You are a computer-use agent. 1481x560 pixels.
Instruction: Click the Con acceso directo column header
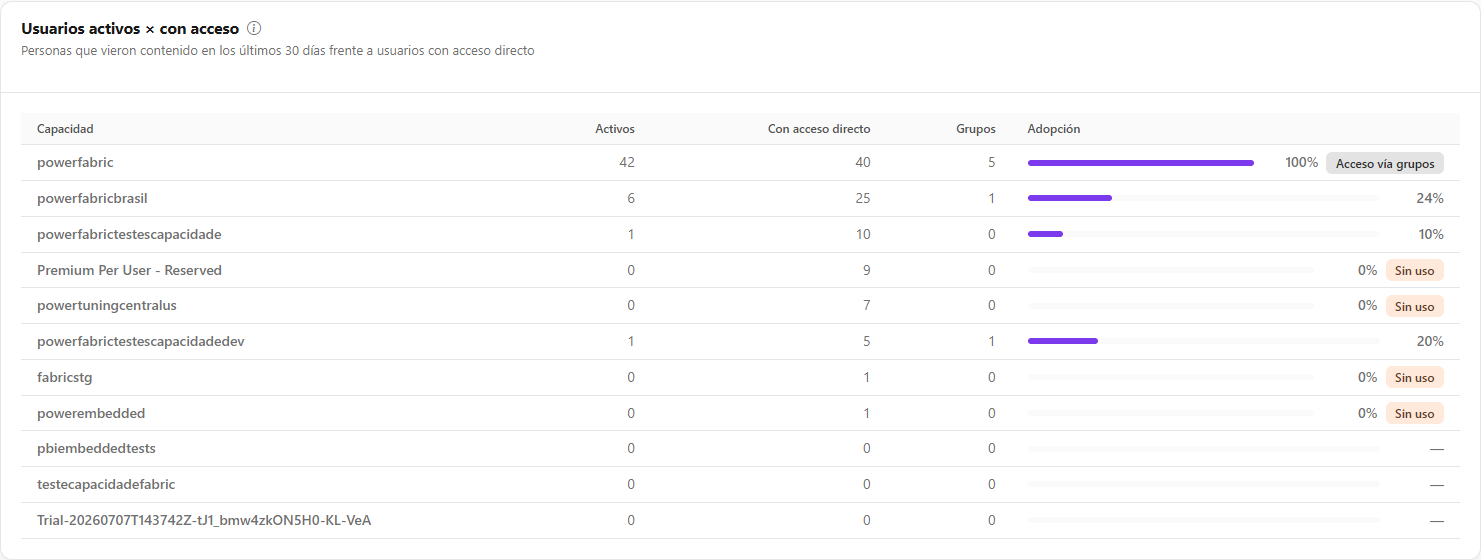tap(819, 129)
